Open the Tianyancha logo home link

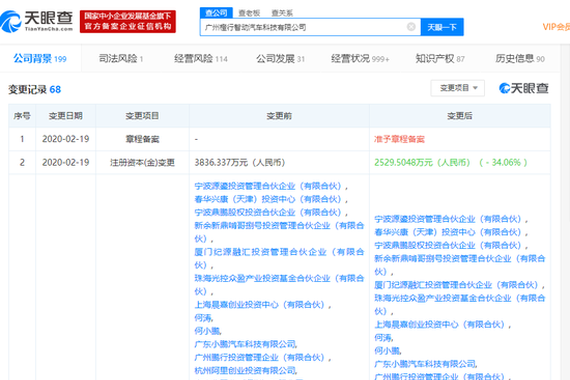[x=37, y=21]
